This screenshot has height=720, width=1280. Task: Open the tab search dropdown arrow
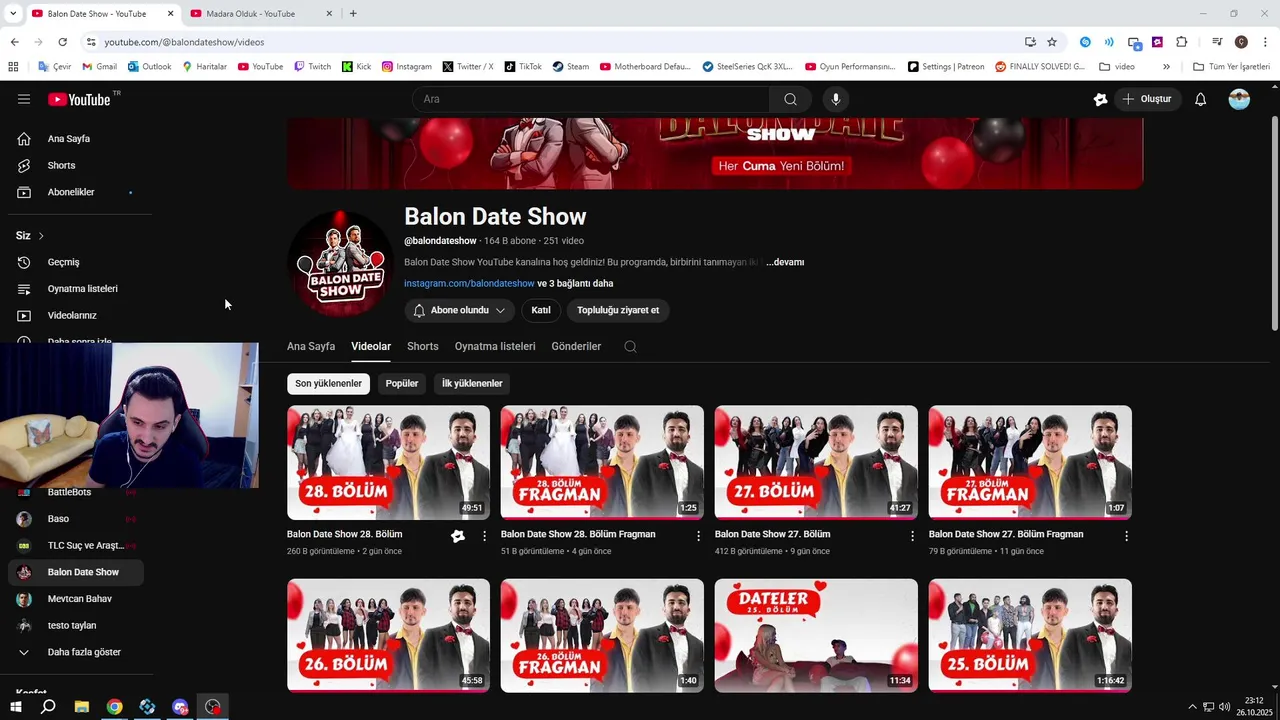click(x=13, y=13)
